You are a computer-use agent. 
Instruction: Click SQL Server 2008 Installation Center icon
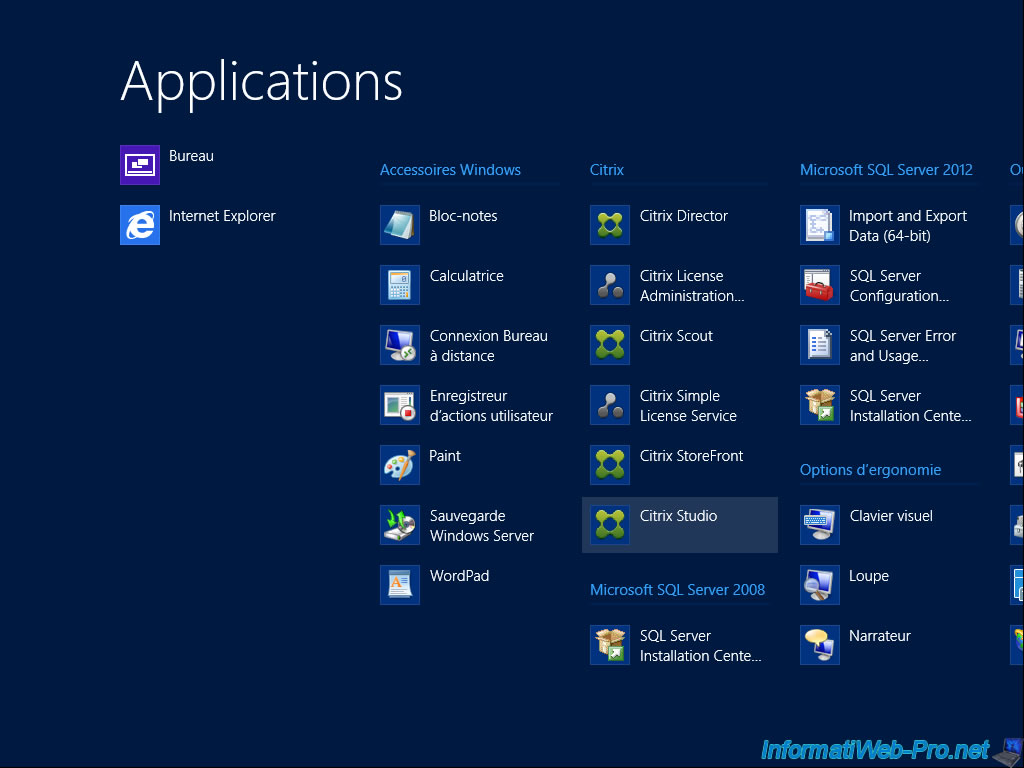coord(610,645)
